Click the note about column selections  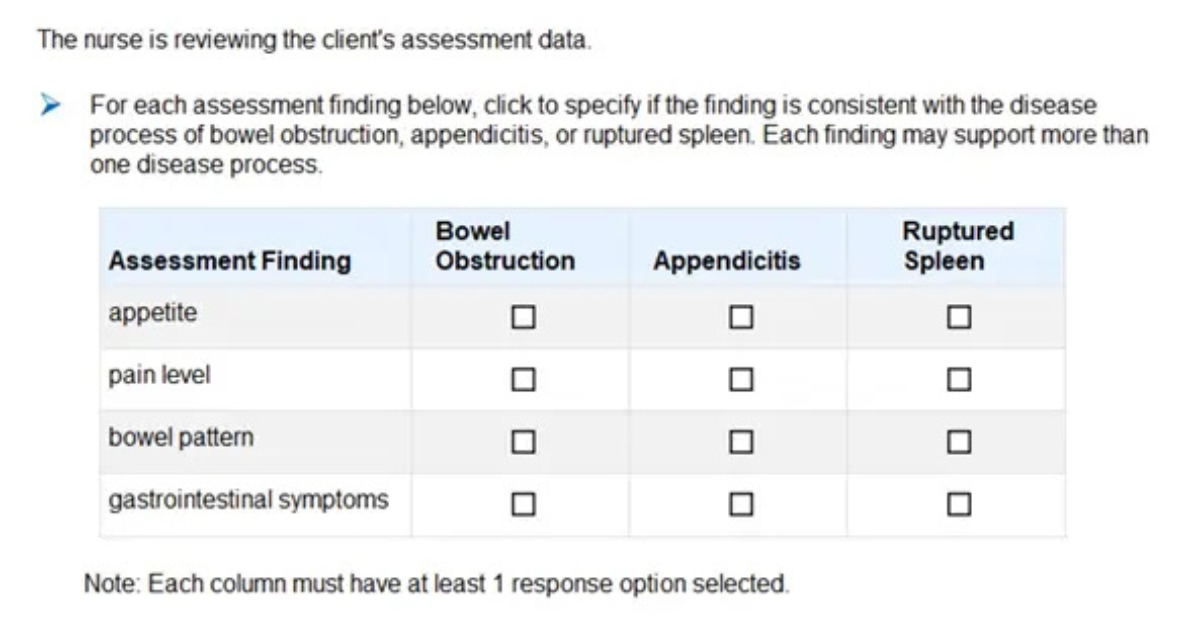(x=436, y=584)
